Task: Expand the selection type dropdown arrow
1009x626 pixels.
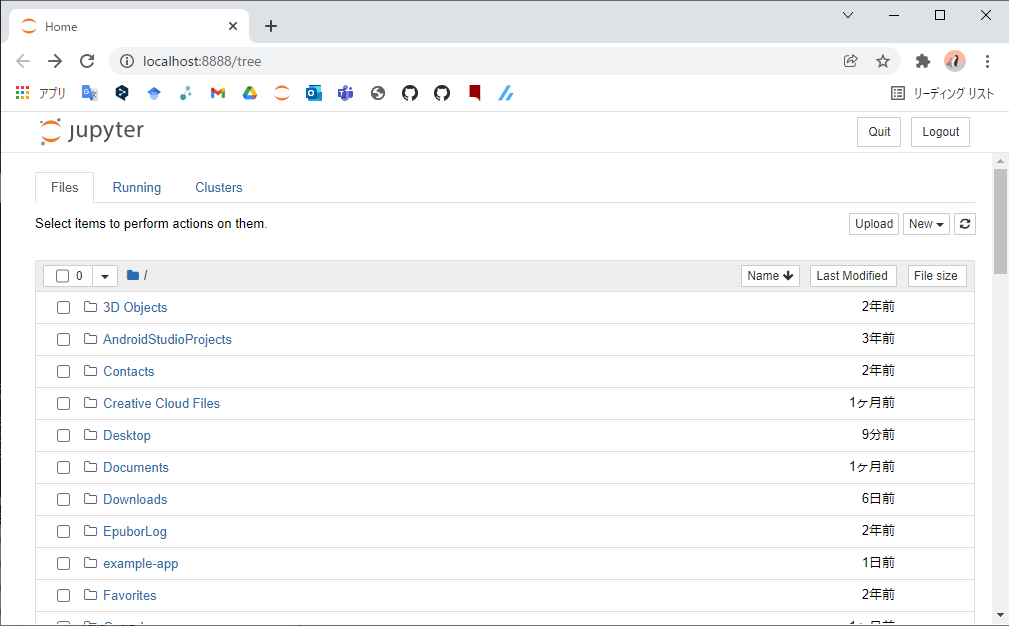Action: point(105,276)
